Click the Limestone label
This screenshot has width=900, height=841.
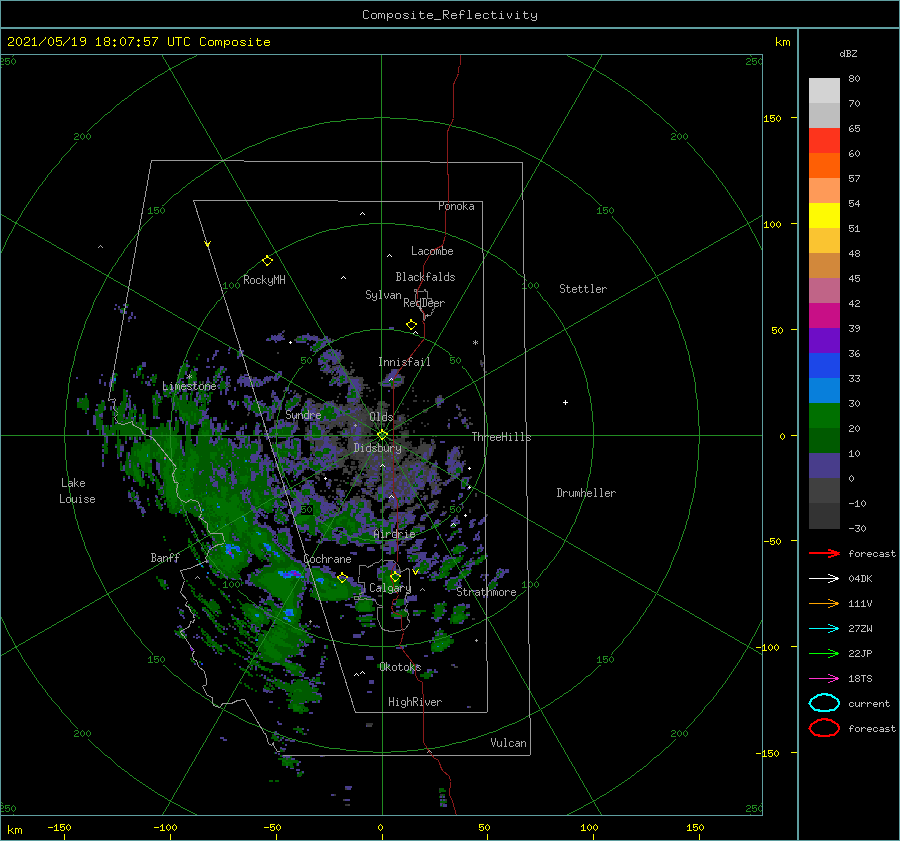click(x=189, y=386)
